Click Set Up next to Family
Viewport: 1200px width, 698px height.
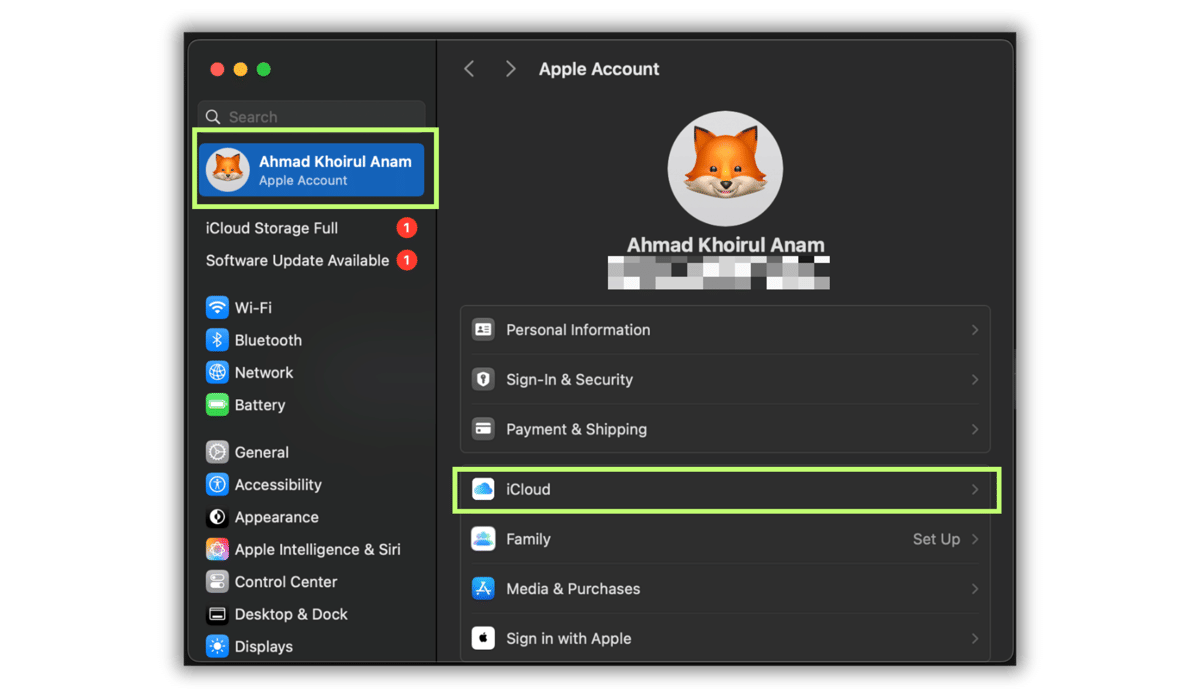pos(938,539)
